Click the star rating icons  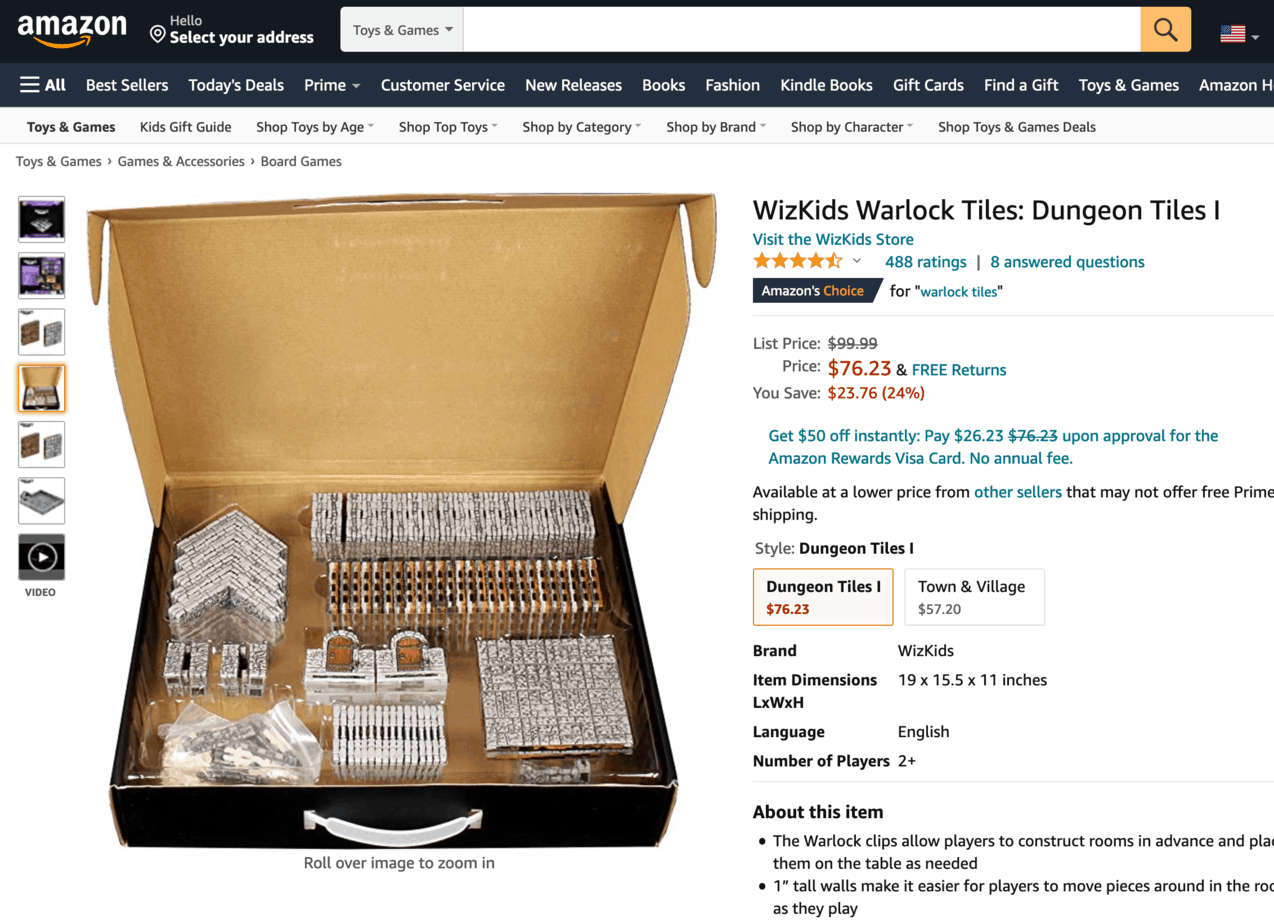798,262
